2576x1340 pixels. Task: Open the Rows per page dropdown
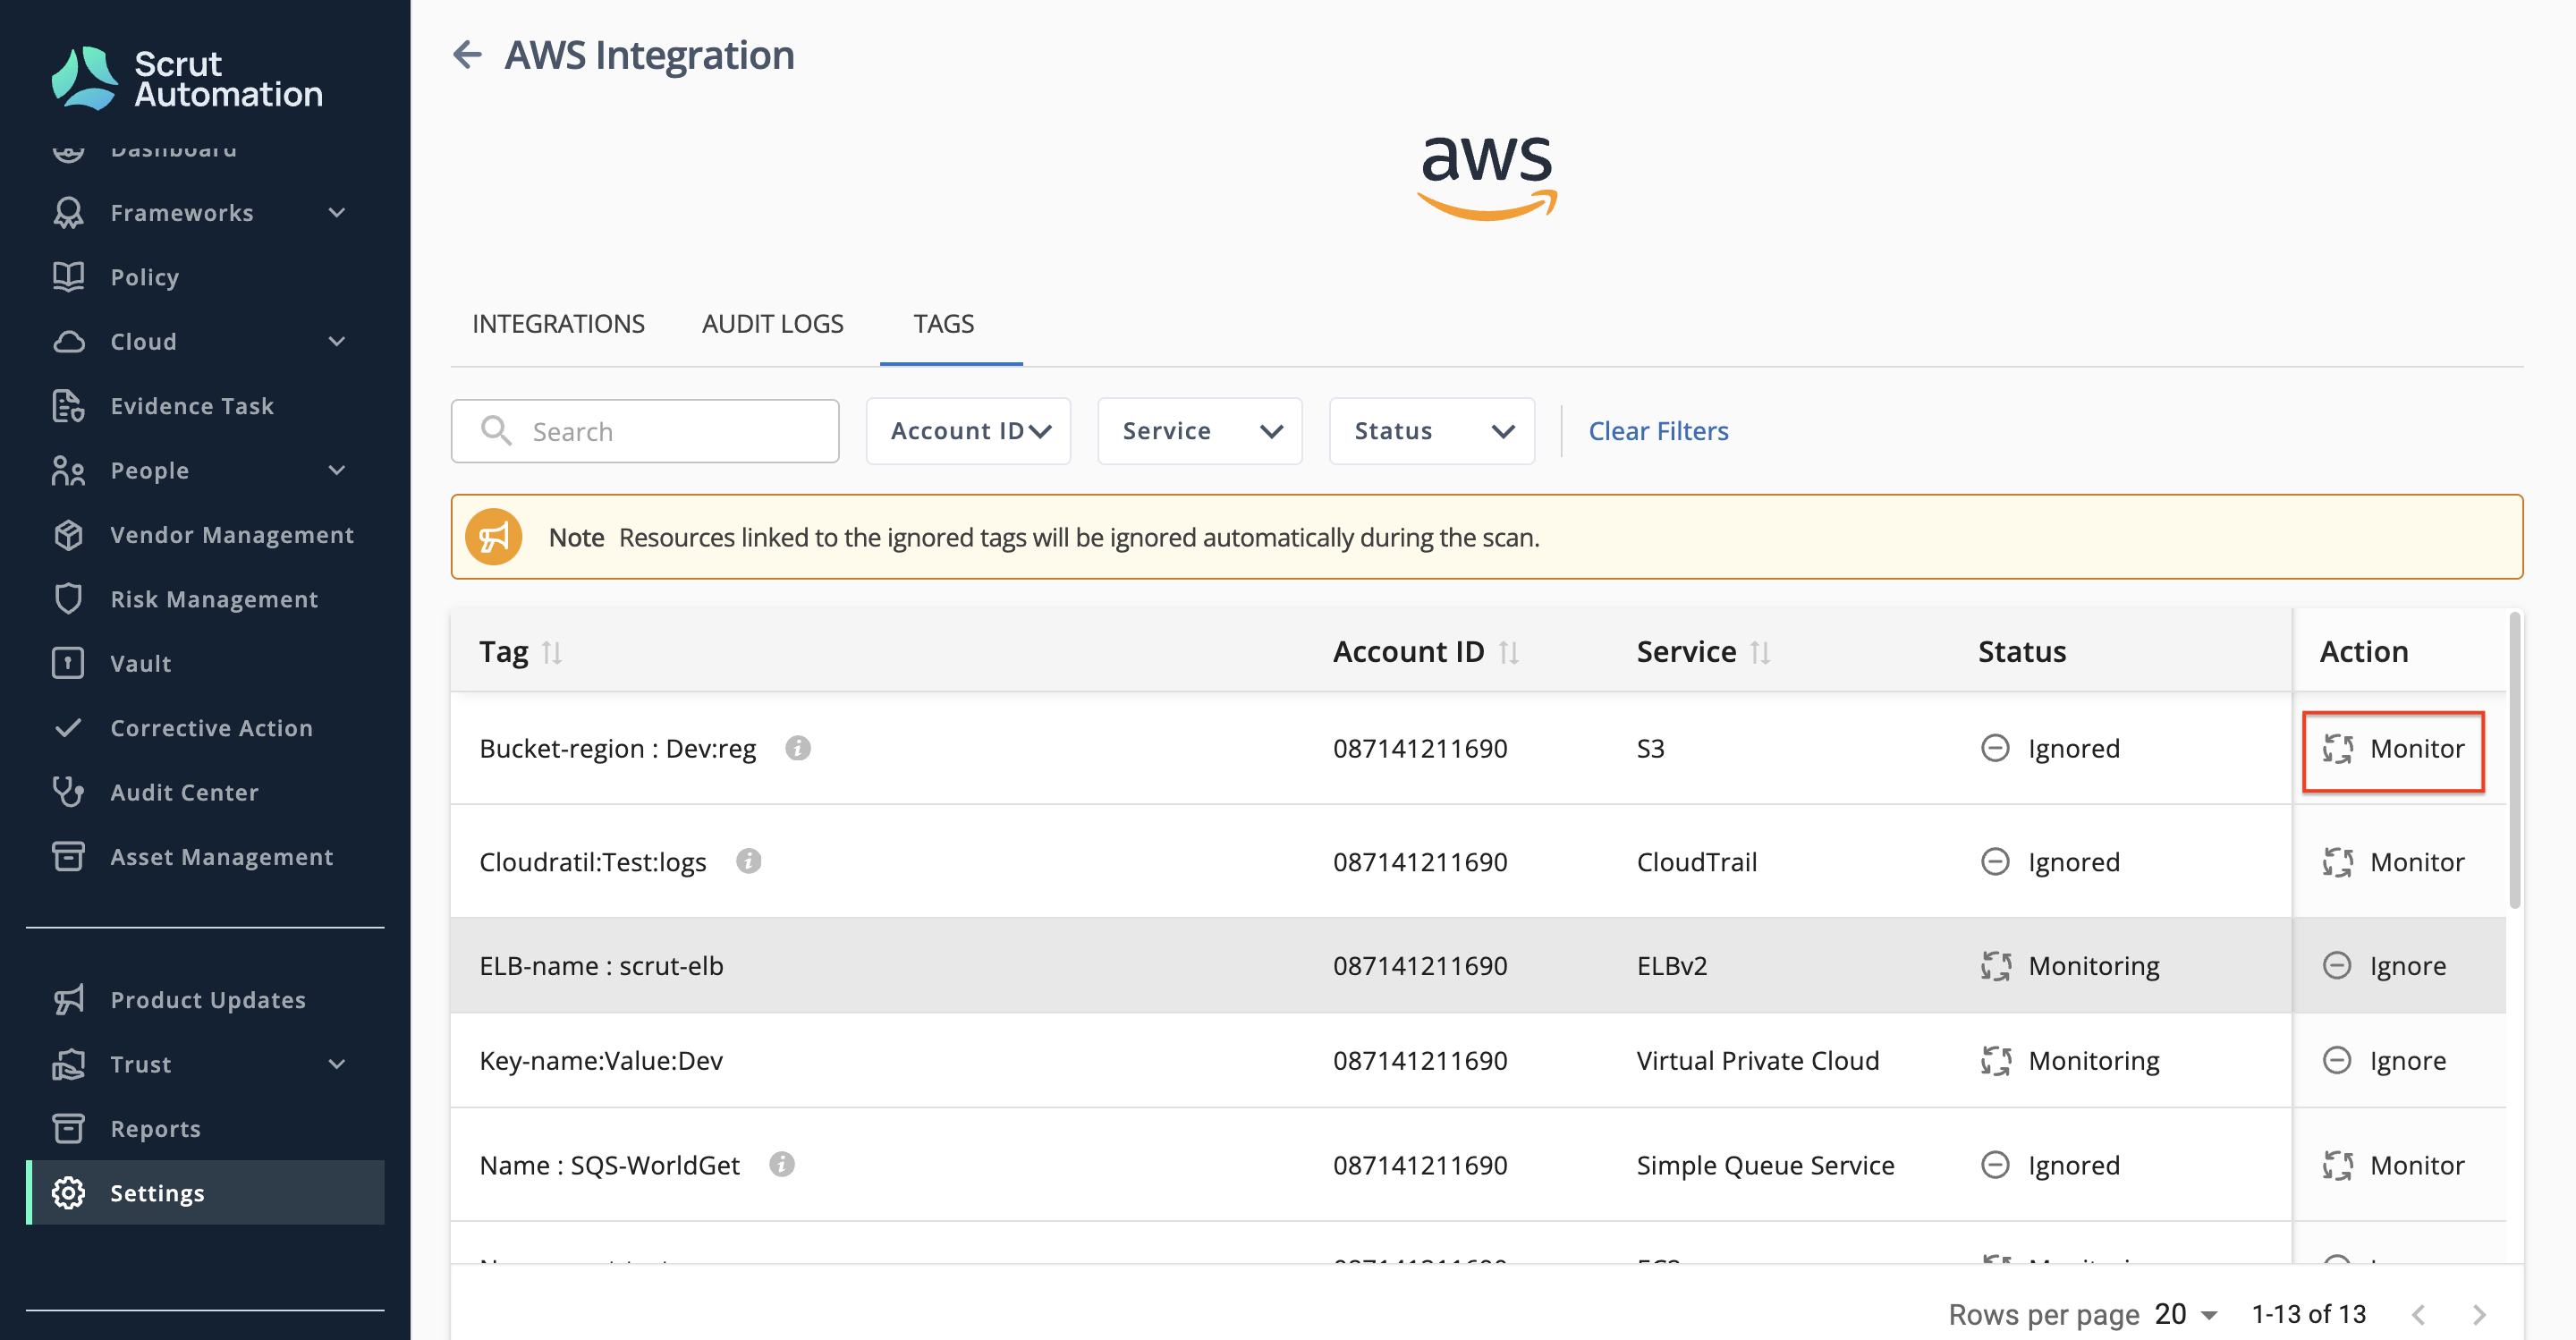pos(2186,1314)
